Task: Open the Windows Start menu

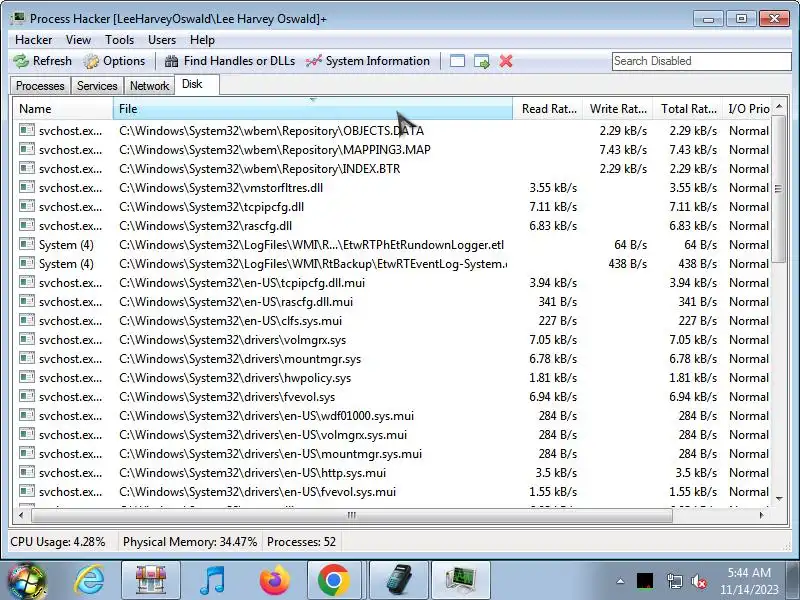Action: tap(26, 581)
